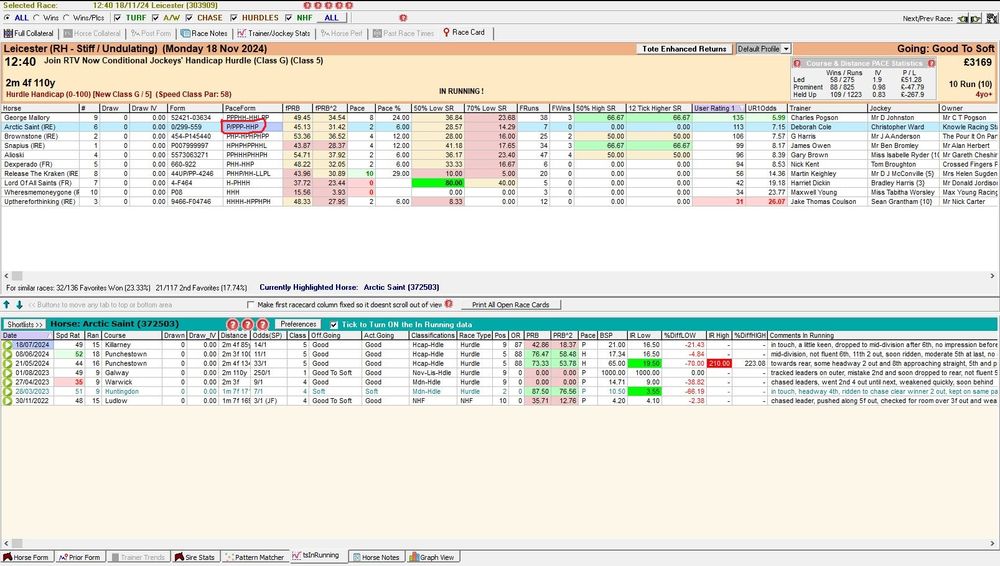Play the 08/06/2024 Punchestown race replay icon
The image size is (1000, 566).
(x=8, y=354)
